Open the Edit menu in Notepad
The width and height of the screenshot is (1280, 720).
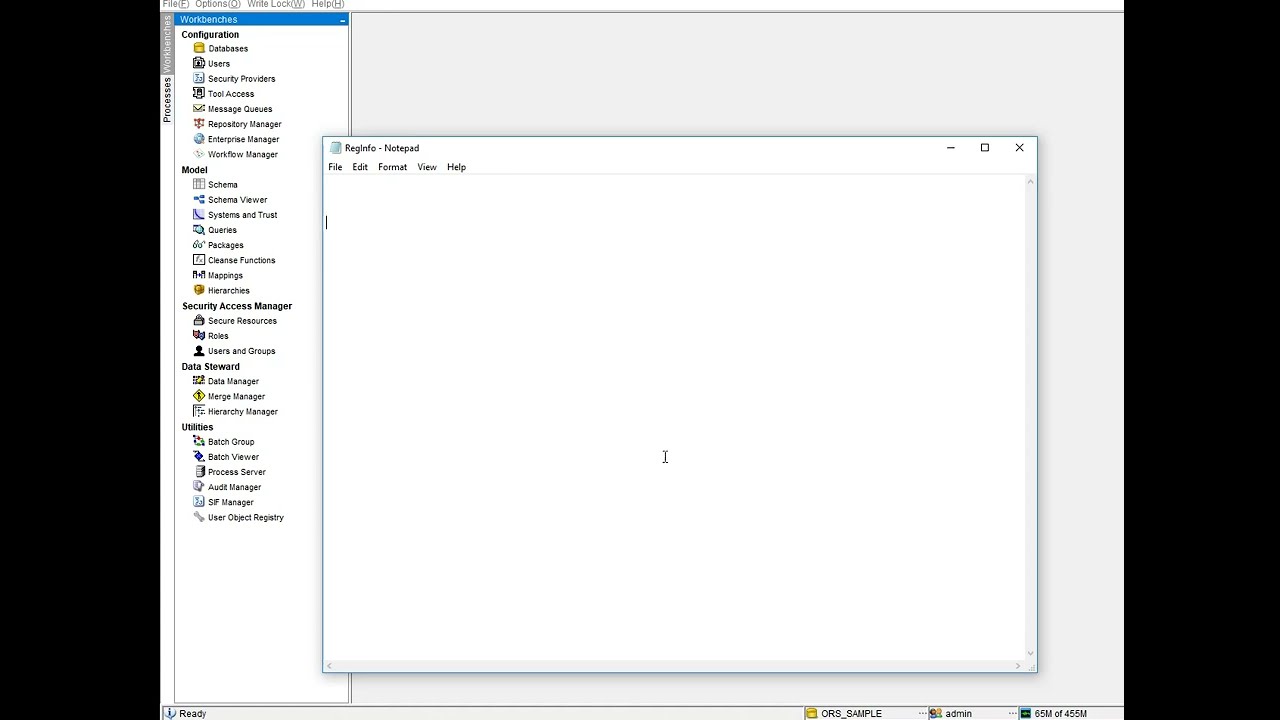coord(360,167)
